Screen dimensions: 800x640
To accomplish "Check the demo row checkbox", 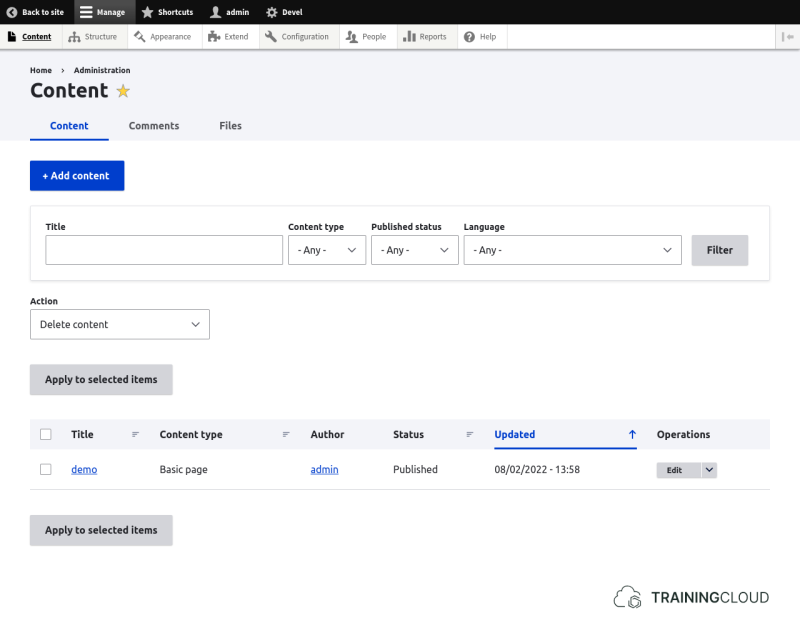I will tap(46, 469).
